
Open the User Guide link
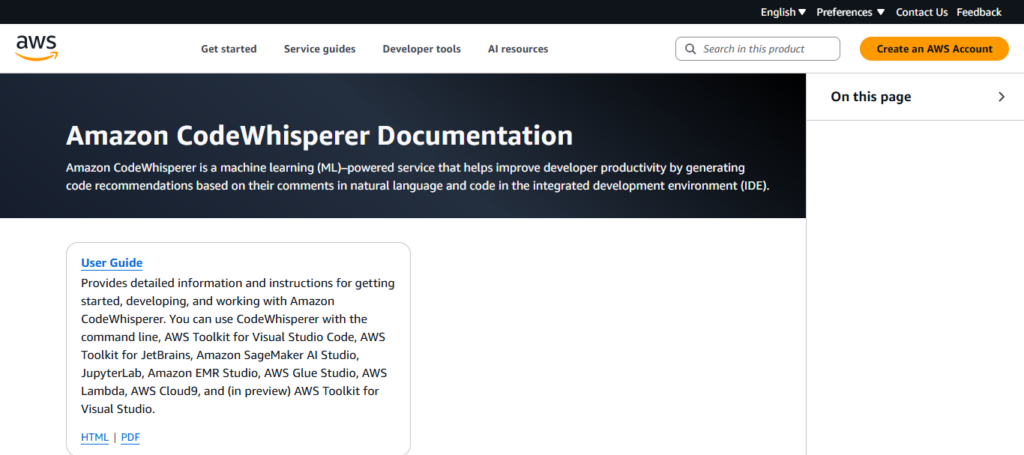pyautogui.click(x=112, y=262)
